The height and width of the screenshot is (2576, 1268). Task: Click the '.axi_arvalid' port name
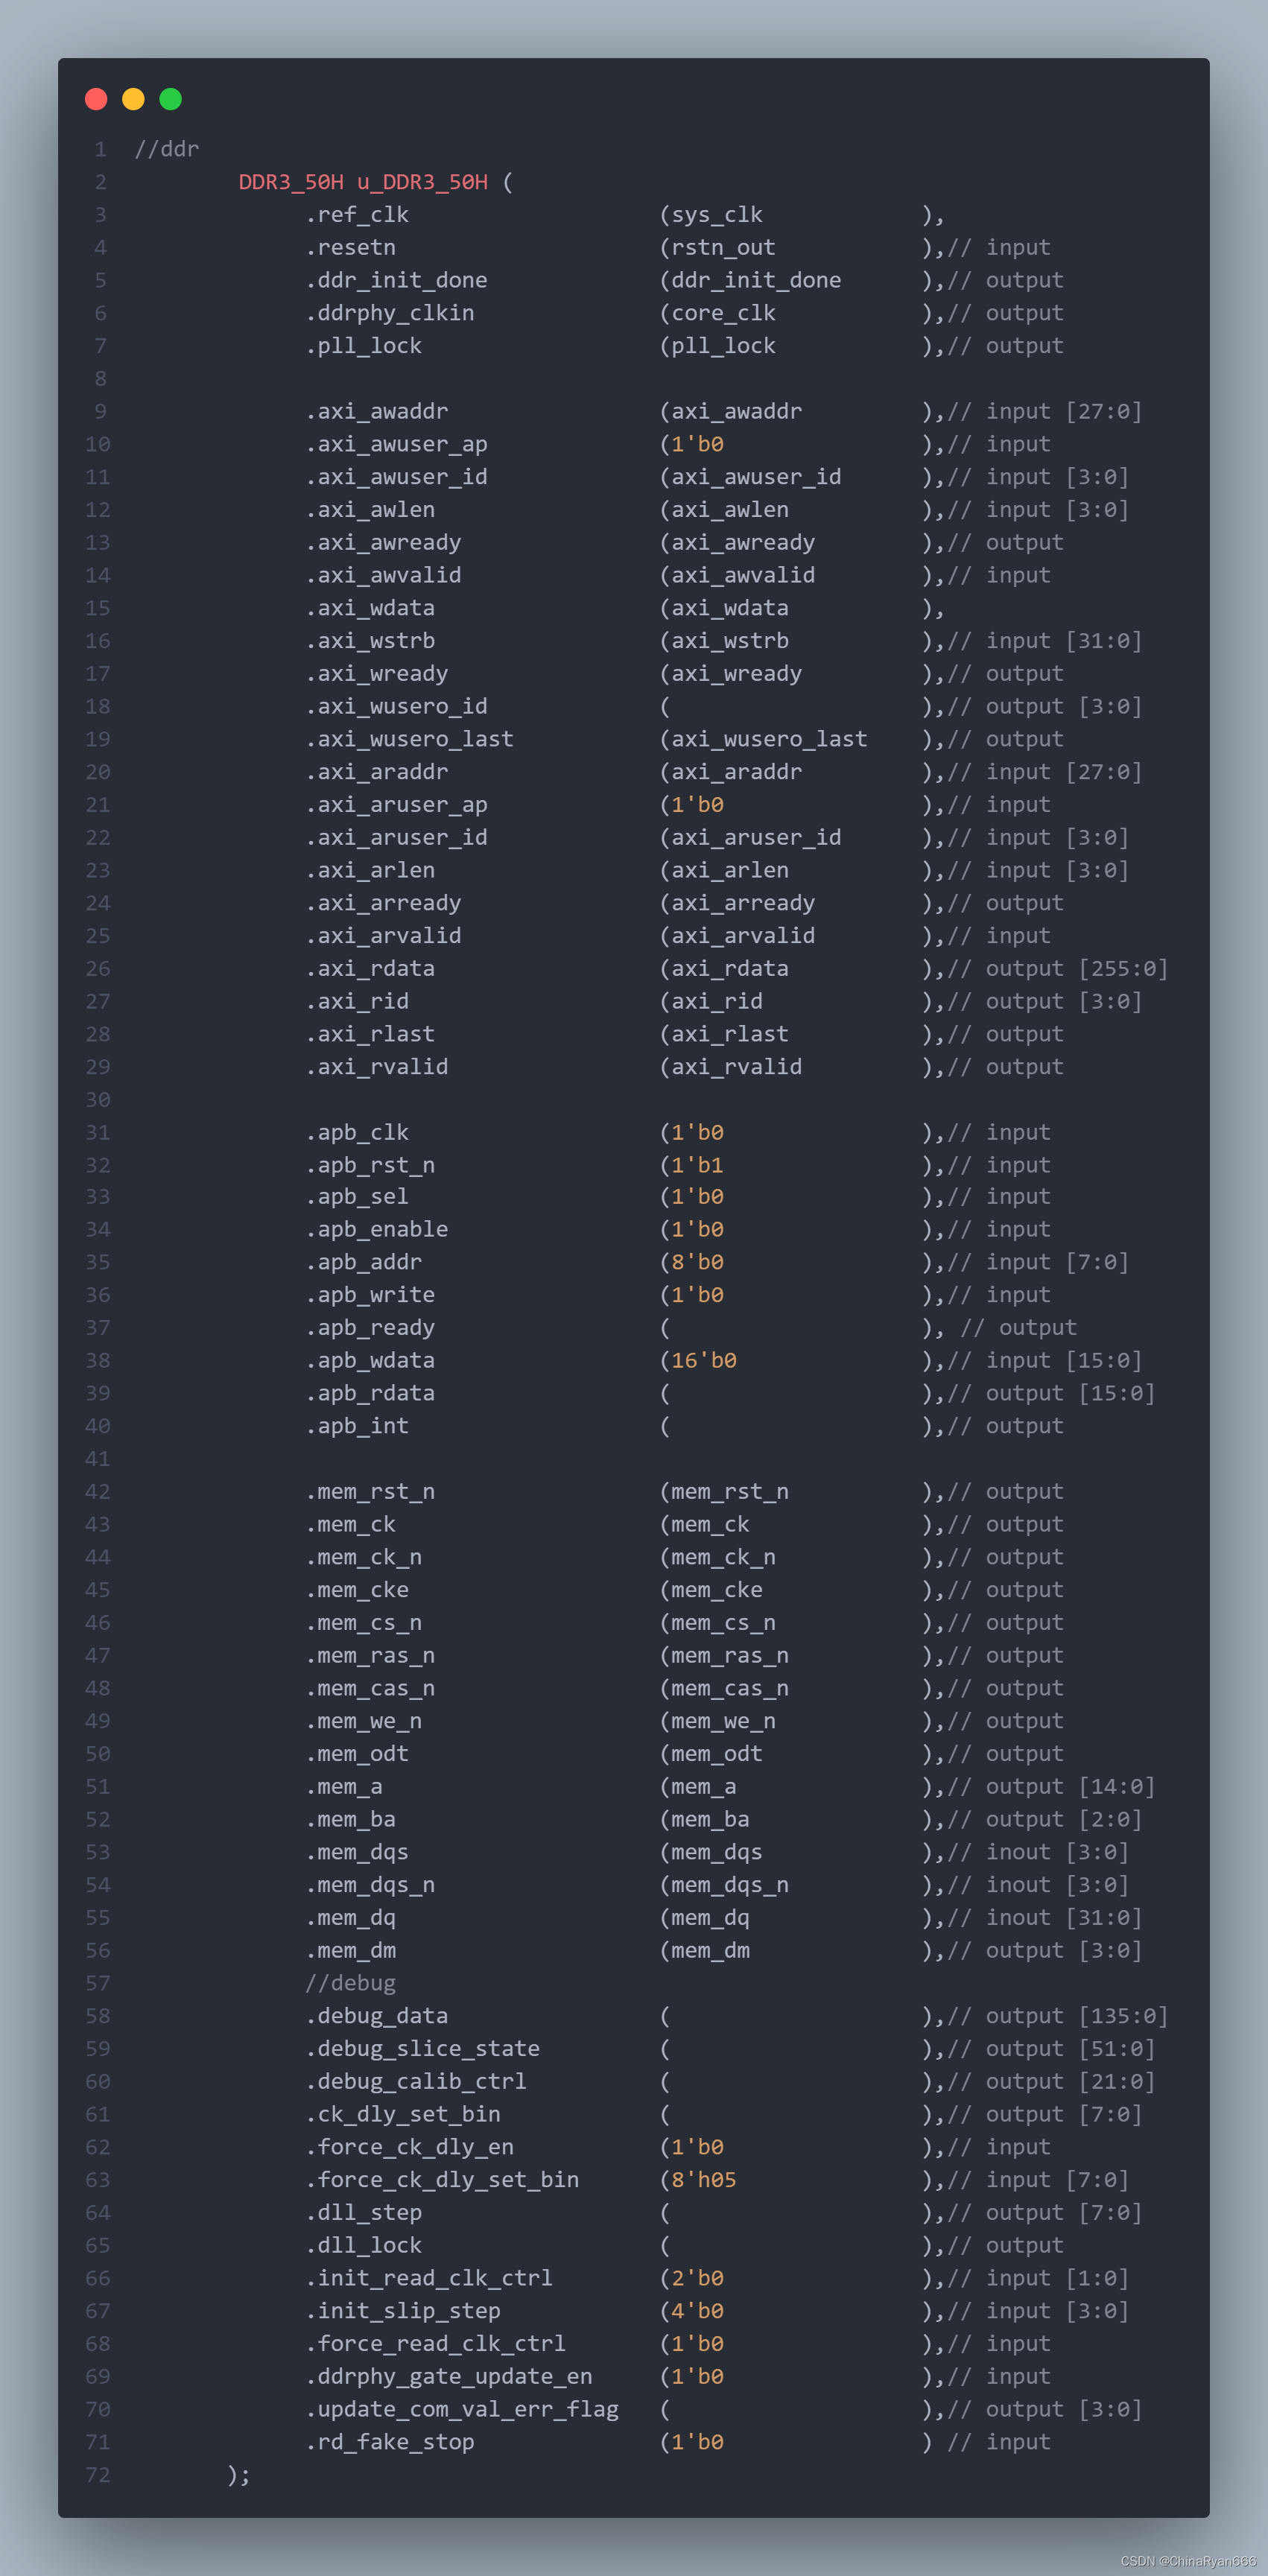[x=383, y=936]
